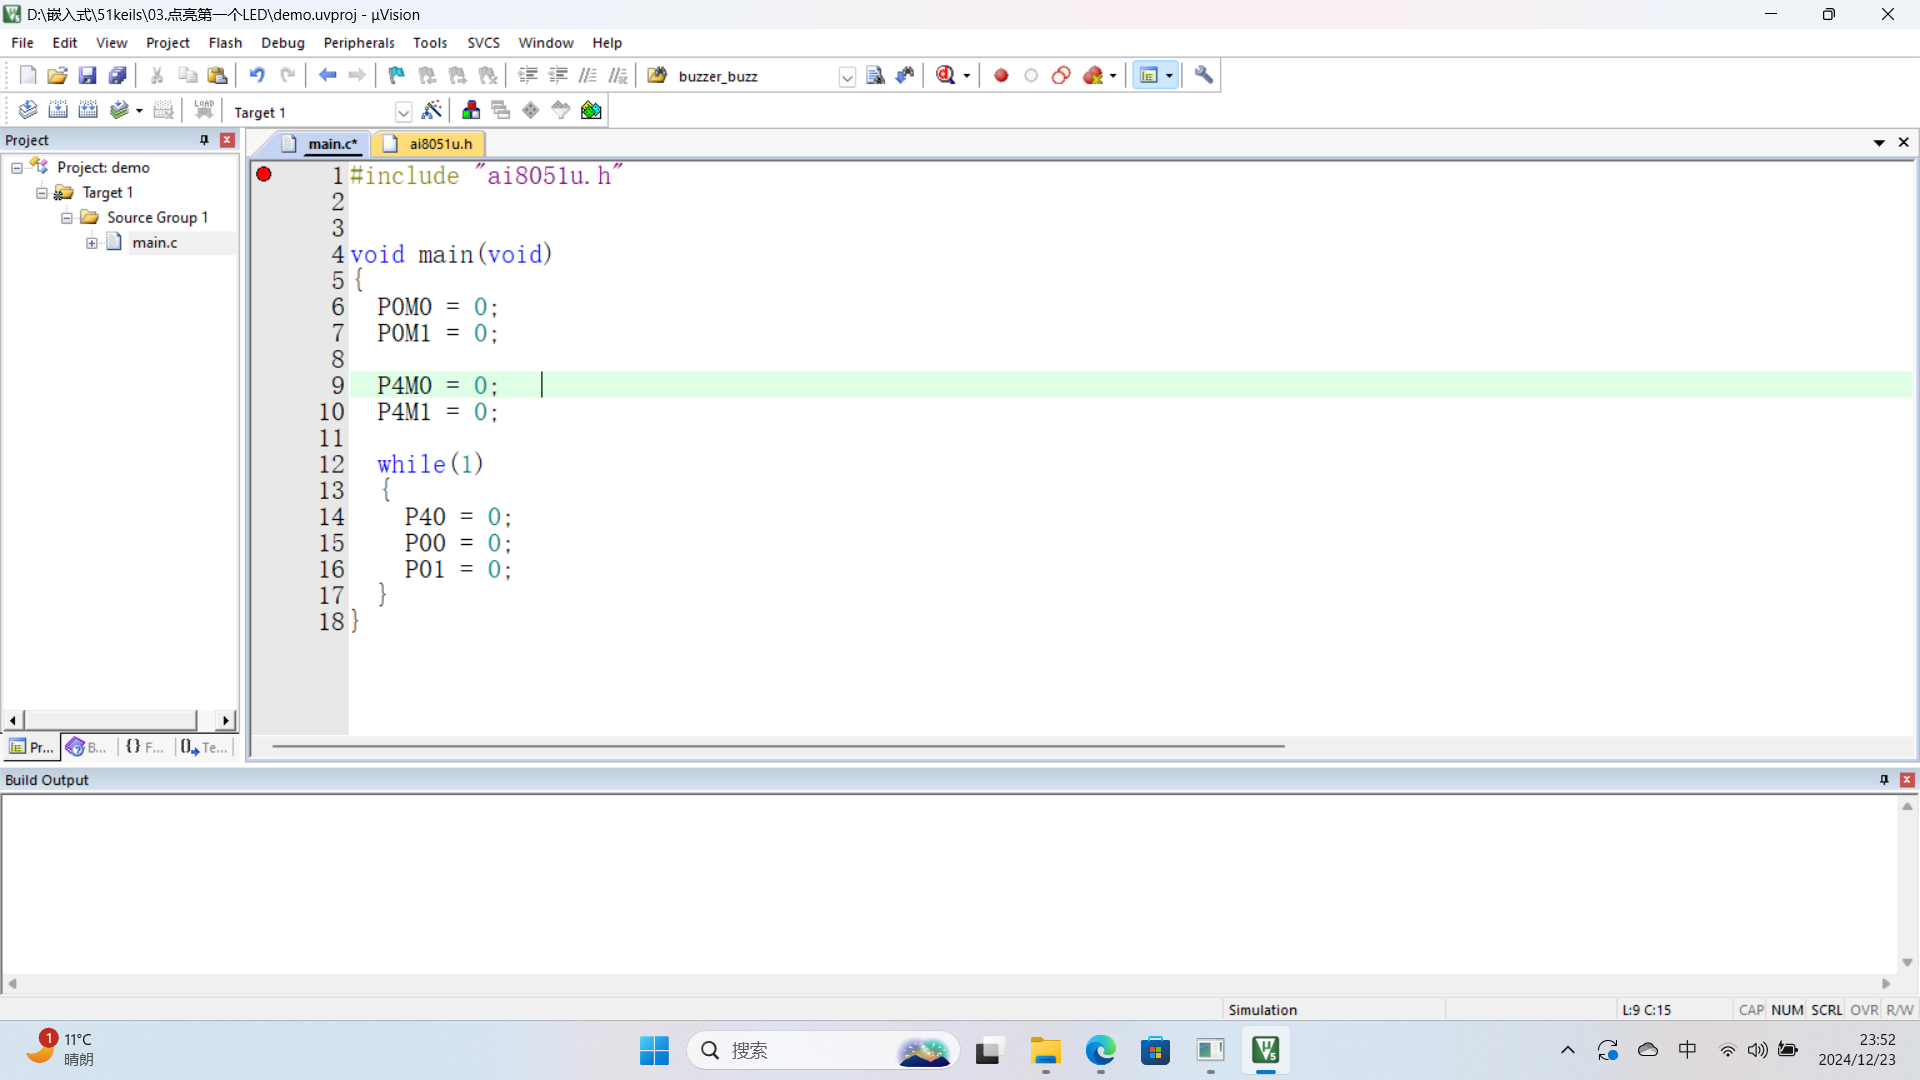The image size is (1920, 1080).
Task: Open the Project menu
Action: tap(167, 42)
